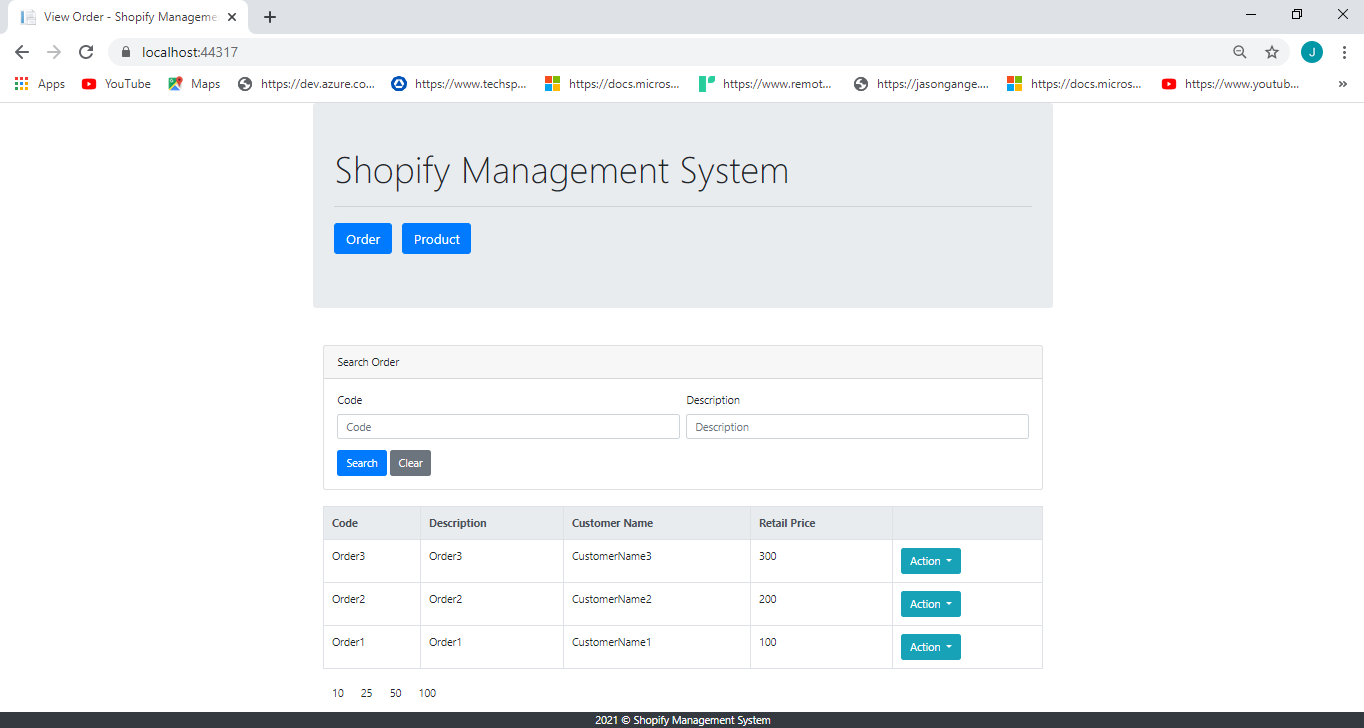Screen dimensions: 1364x728
Task: Click the retail price 200 cell
Action: (x=821, y=604)
